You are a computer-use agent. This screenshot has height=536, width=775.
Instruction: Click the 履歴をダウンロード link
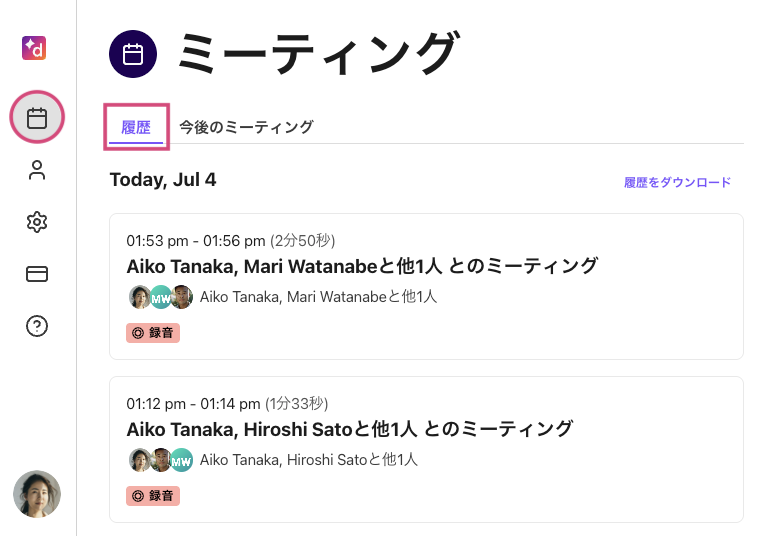click(x=677, y=182)
